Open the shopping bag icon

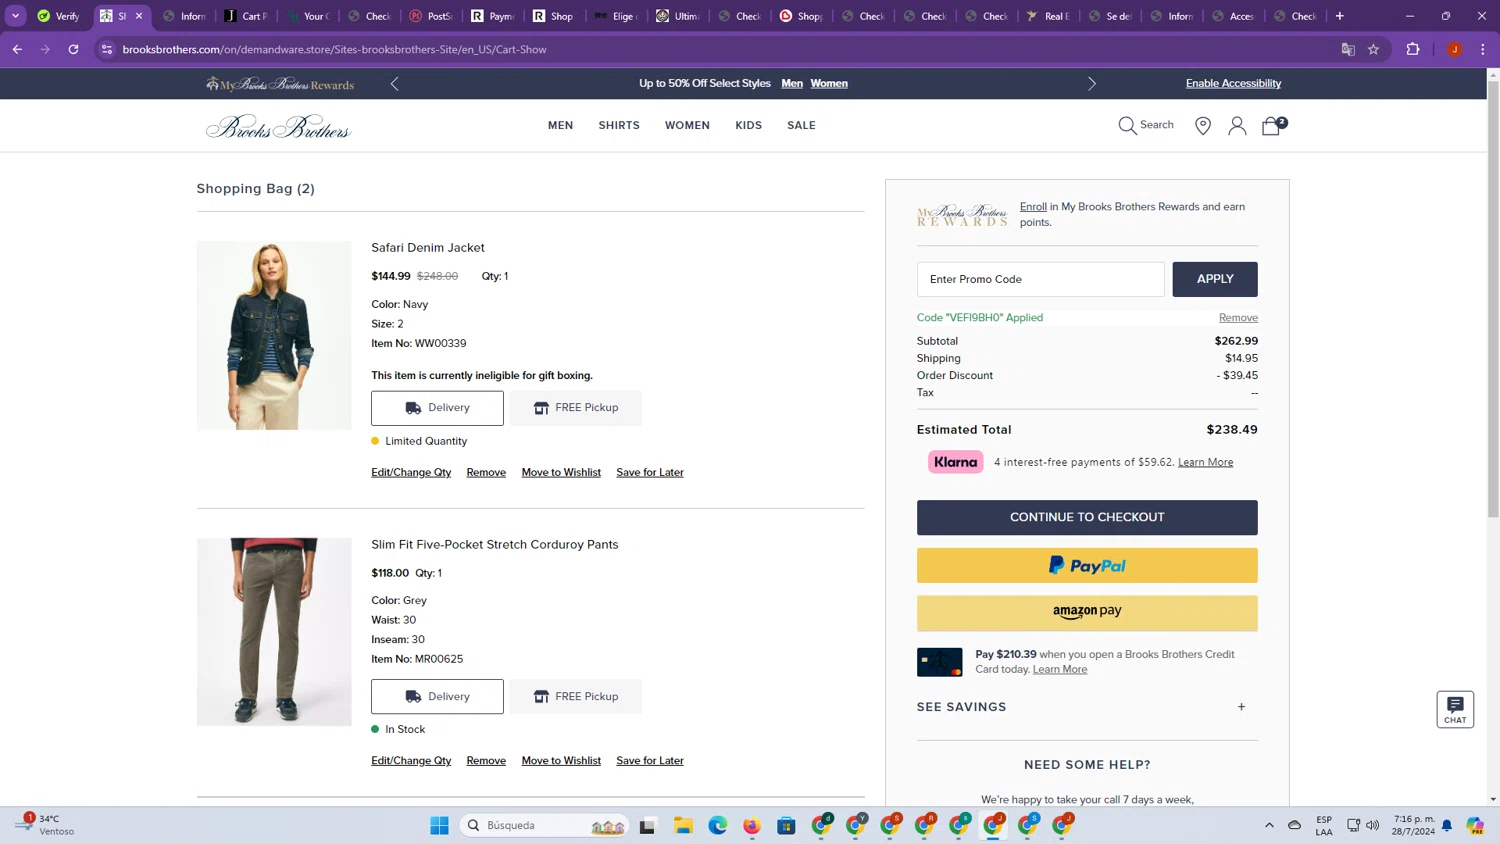pyautogui.click(x=1273, y=125)
